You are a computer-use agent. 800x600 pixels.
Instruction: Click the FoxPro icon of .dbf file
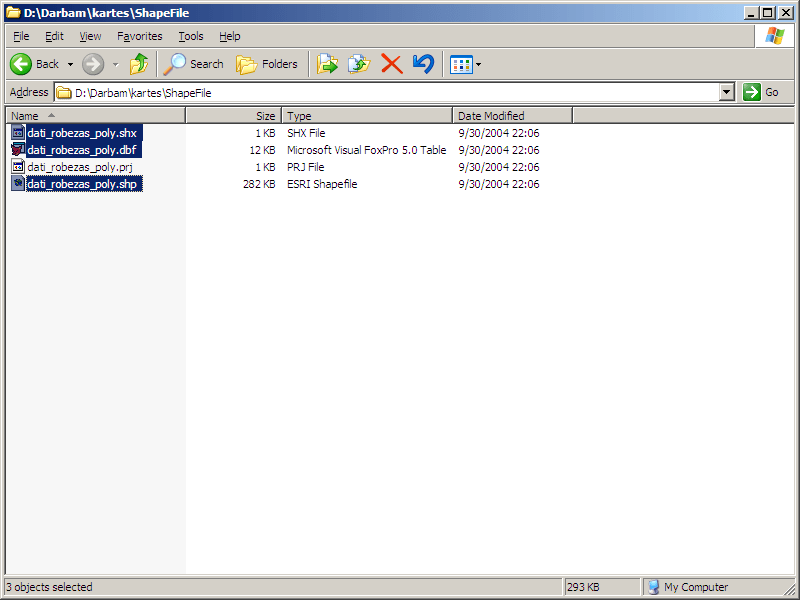18,149
